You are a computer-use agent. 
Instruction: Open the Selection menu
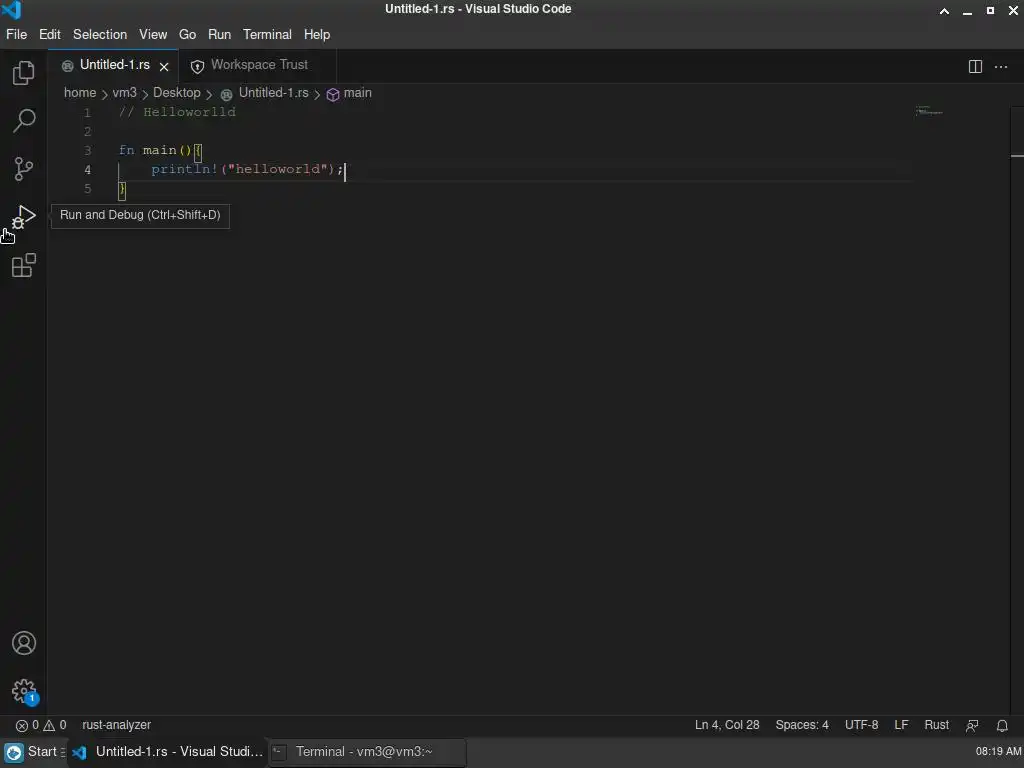[x=100, y=35]
